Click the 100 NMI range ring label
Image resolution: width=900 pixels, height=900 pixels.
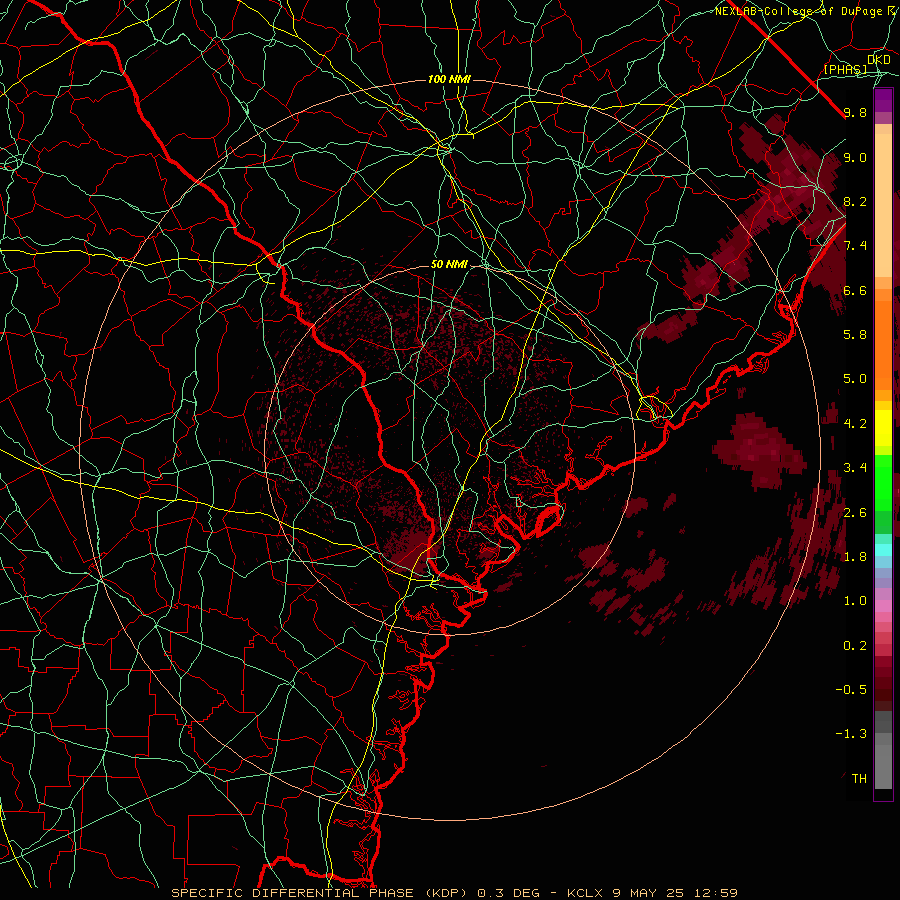(449, 79)
